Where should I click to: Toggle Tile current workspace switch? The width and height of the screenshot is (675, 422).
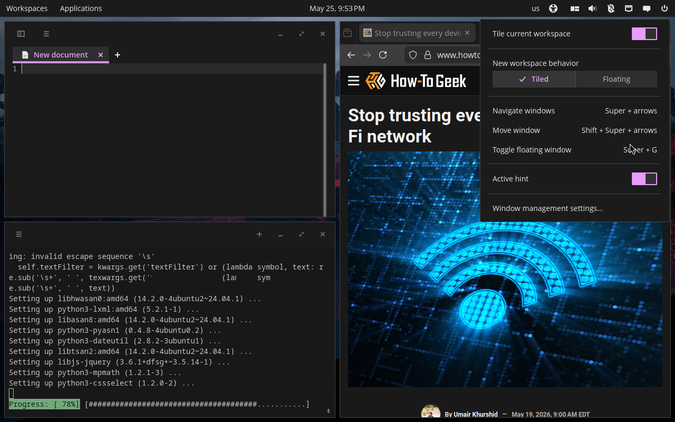point(644,34)
